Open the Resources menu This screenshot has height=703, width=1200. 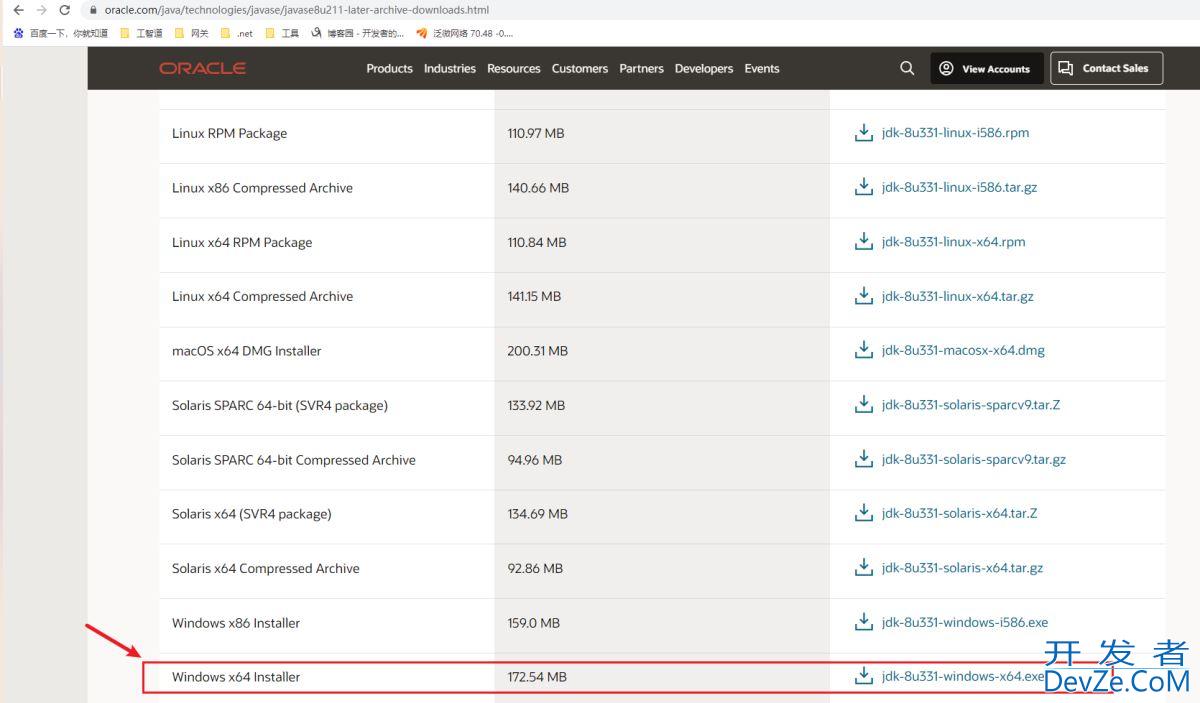point(514,69)
